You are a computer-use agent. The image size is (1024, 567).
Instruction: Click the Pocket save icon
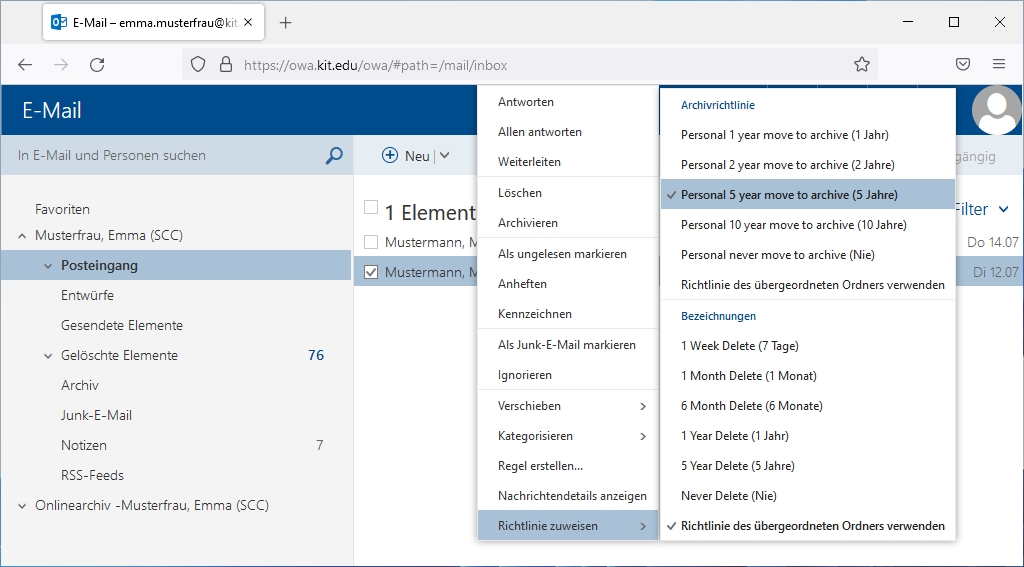[x=963, y=65]
